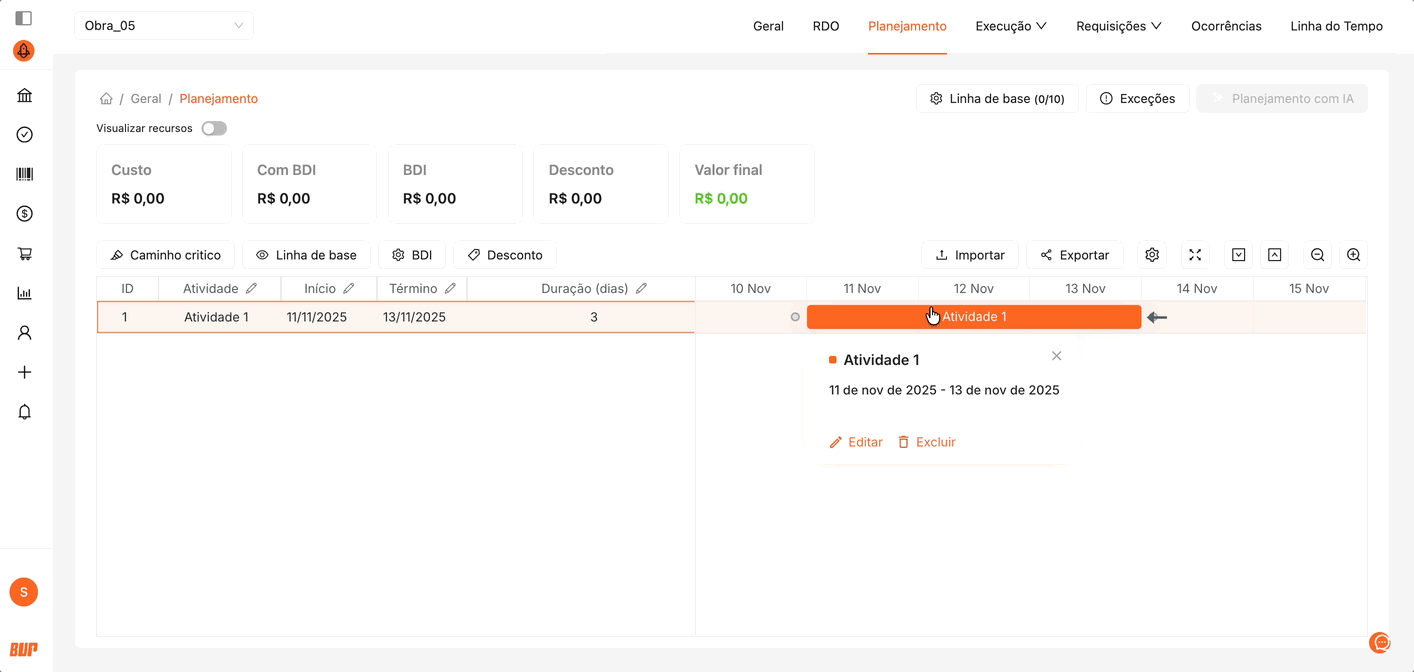Viewport: 1414px width, 672px height.
Task: Click Editar in the activity popup
Action: click(x=856, y=442)
